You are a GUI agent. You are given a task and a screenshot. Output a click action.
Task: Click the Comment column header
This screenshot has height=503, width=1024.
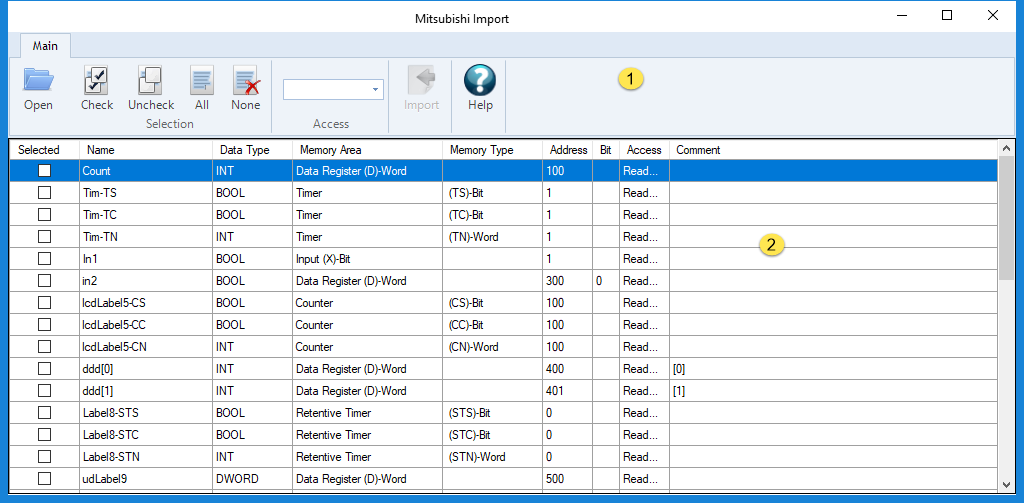tap(833, 150)
